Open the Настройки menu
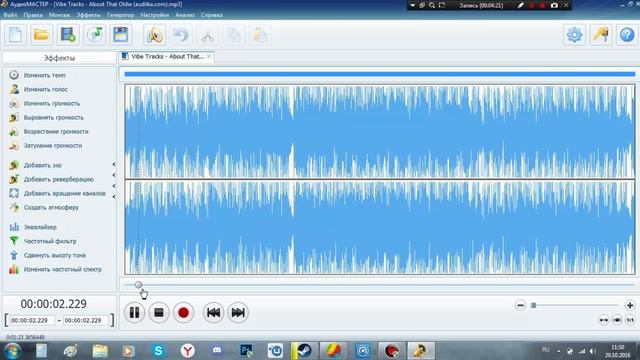640x360 pixels. pyautogui.click(x=155, y=15)
